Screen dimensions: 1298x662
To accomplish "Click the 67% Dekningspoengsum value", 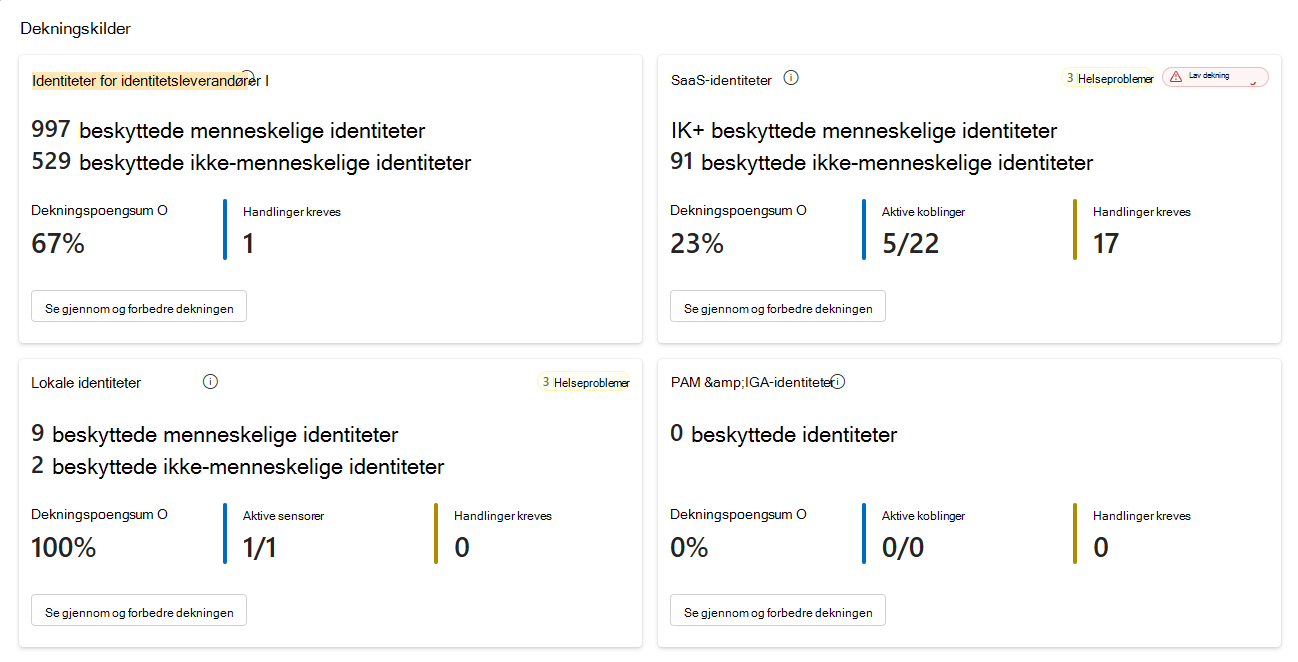I will (x=58, y=243).
